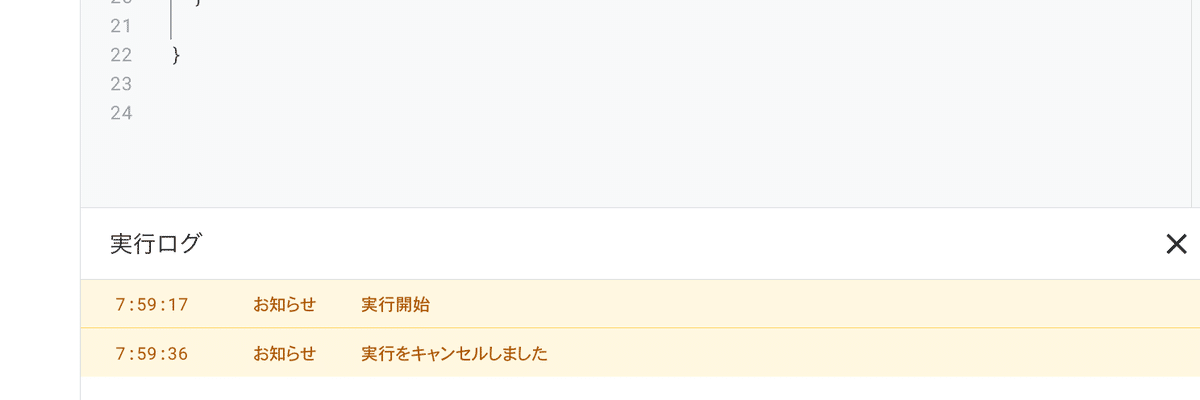
Task: Click blank area below the log entries
Action: click(x=640, y=389)
